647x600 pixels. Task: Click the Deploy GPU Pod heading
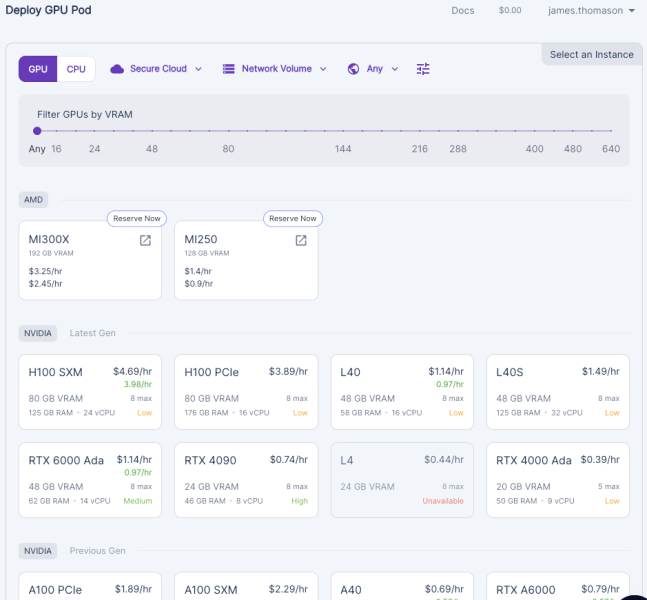pos(48,10)
